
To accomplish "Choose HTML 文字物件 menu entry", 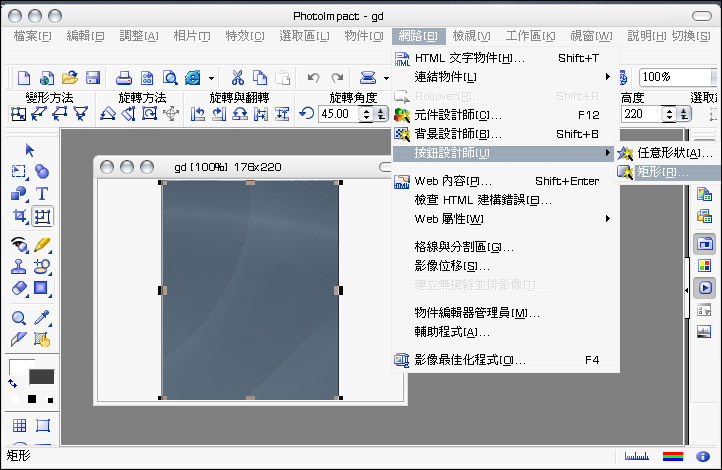I will point(505,58).
